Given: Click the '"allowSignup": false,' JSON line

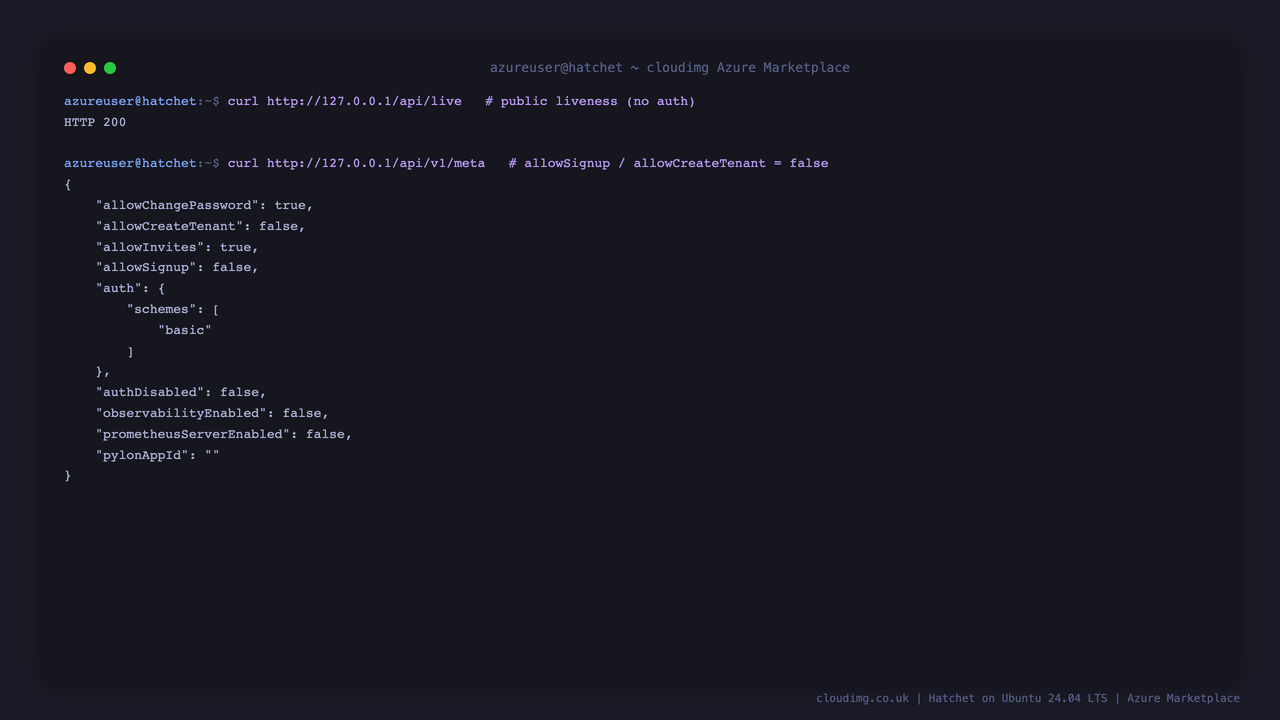Looking at the screenshot, I should tap(177, 267).
